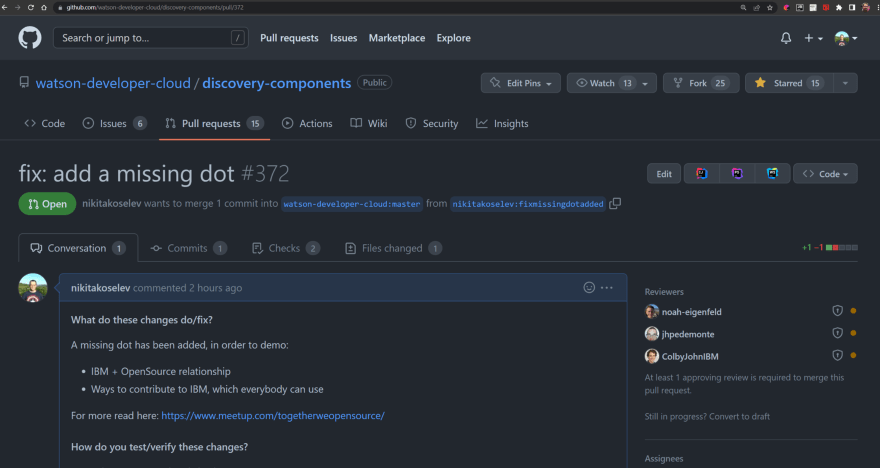Open the Security tab
The width and height of the screenshot is (880, 468).
pyautogui.click(x=432, y=123)
